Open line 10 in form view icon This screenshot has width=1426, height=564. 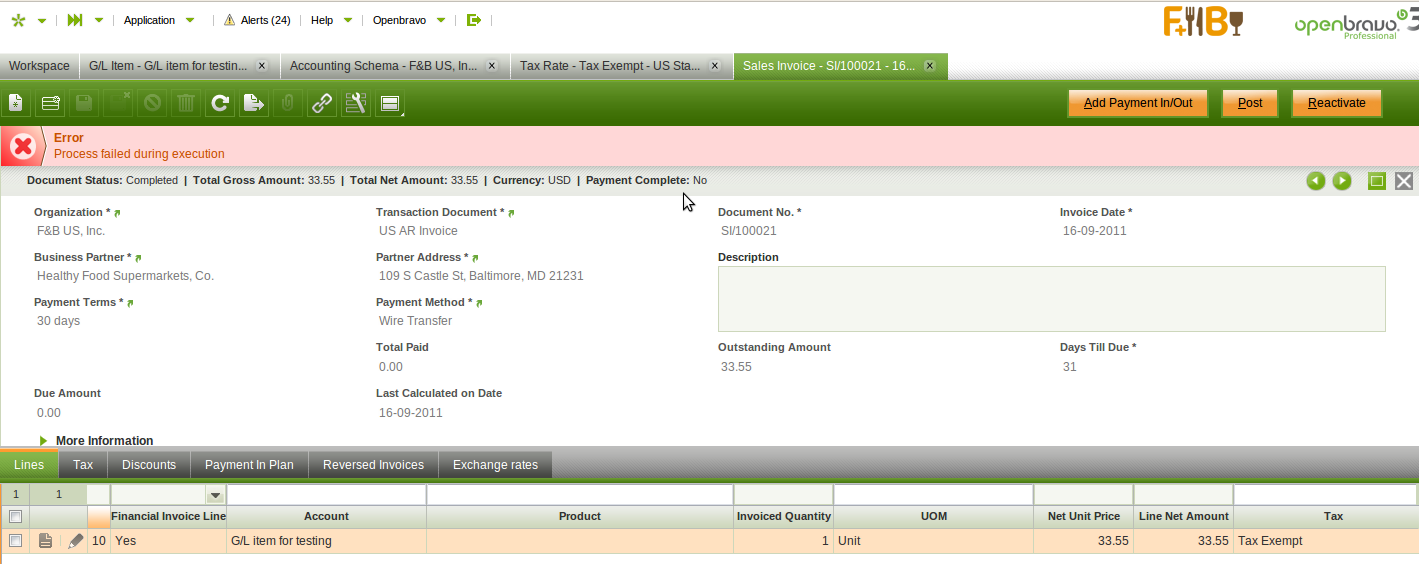click(x=45, y=541)
